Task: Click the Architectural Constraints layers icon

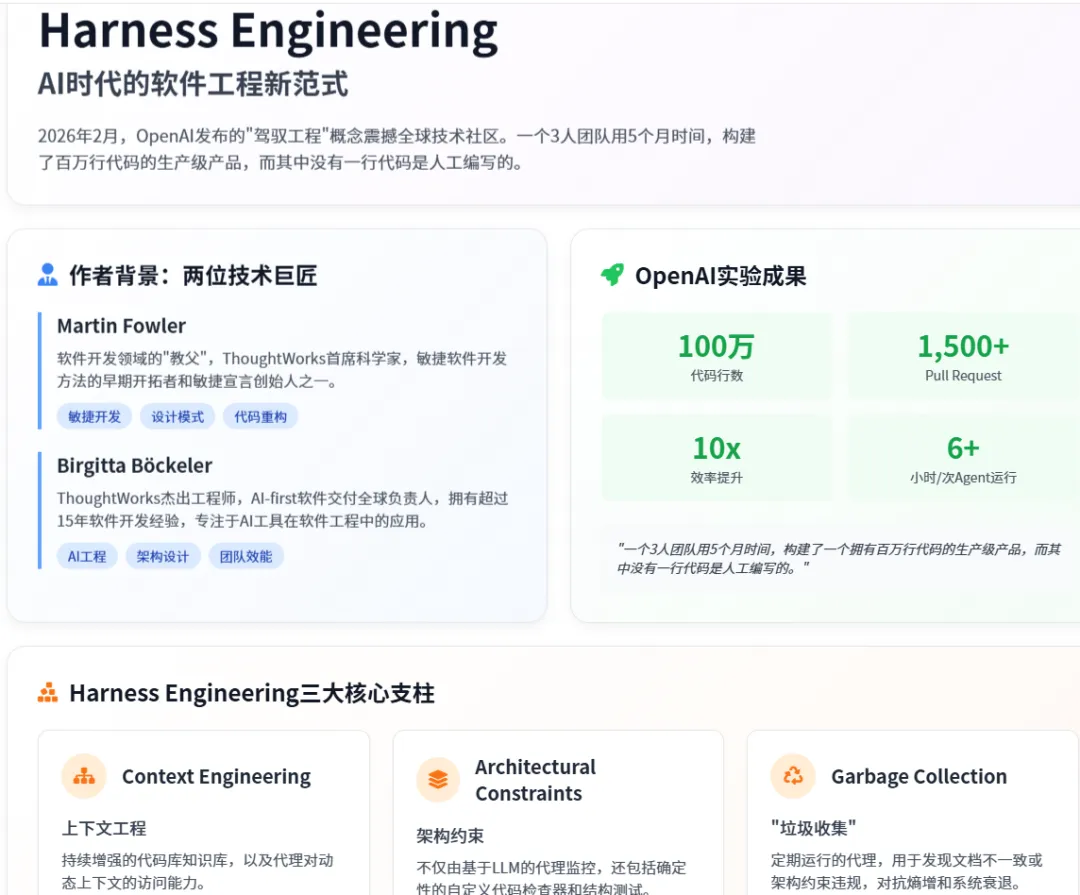Action: 438,779
